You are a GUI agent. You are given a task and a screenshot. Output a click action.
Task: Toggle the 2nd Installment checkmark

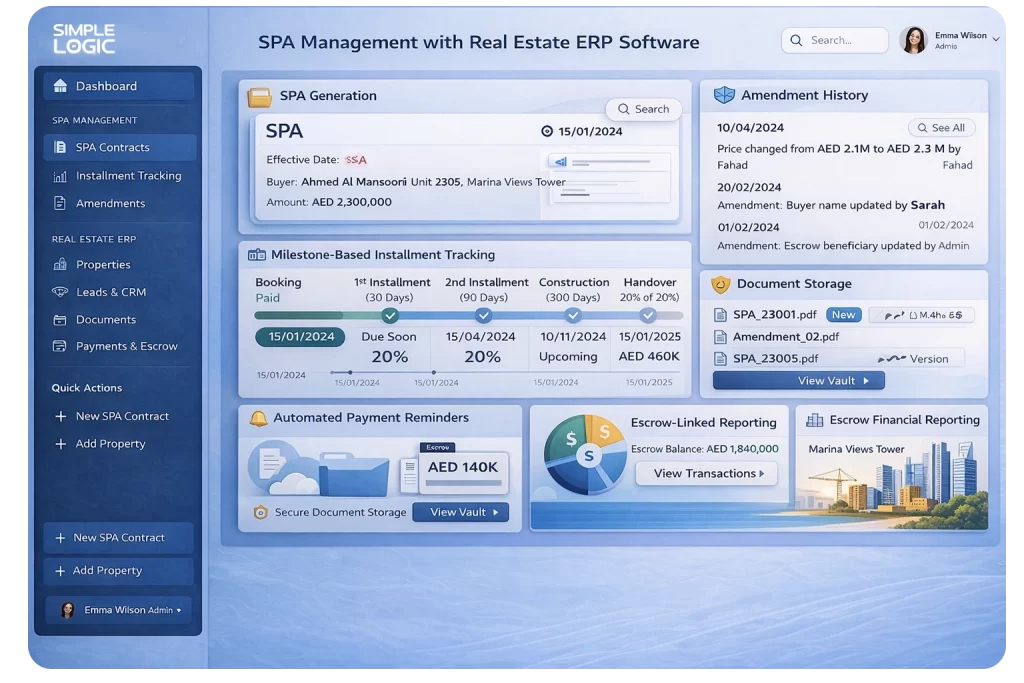point(483,315)
